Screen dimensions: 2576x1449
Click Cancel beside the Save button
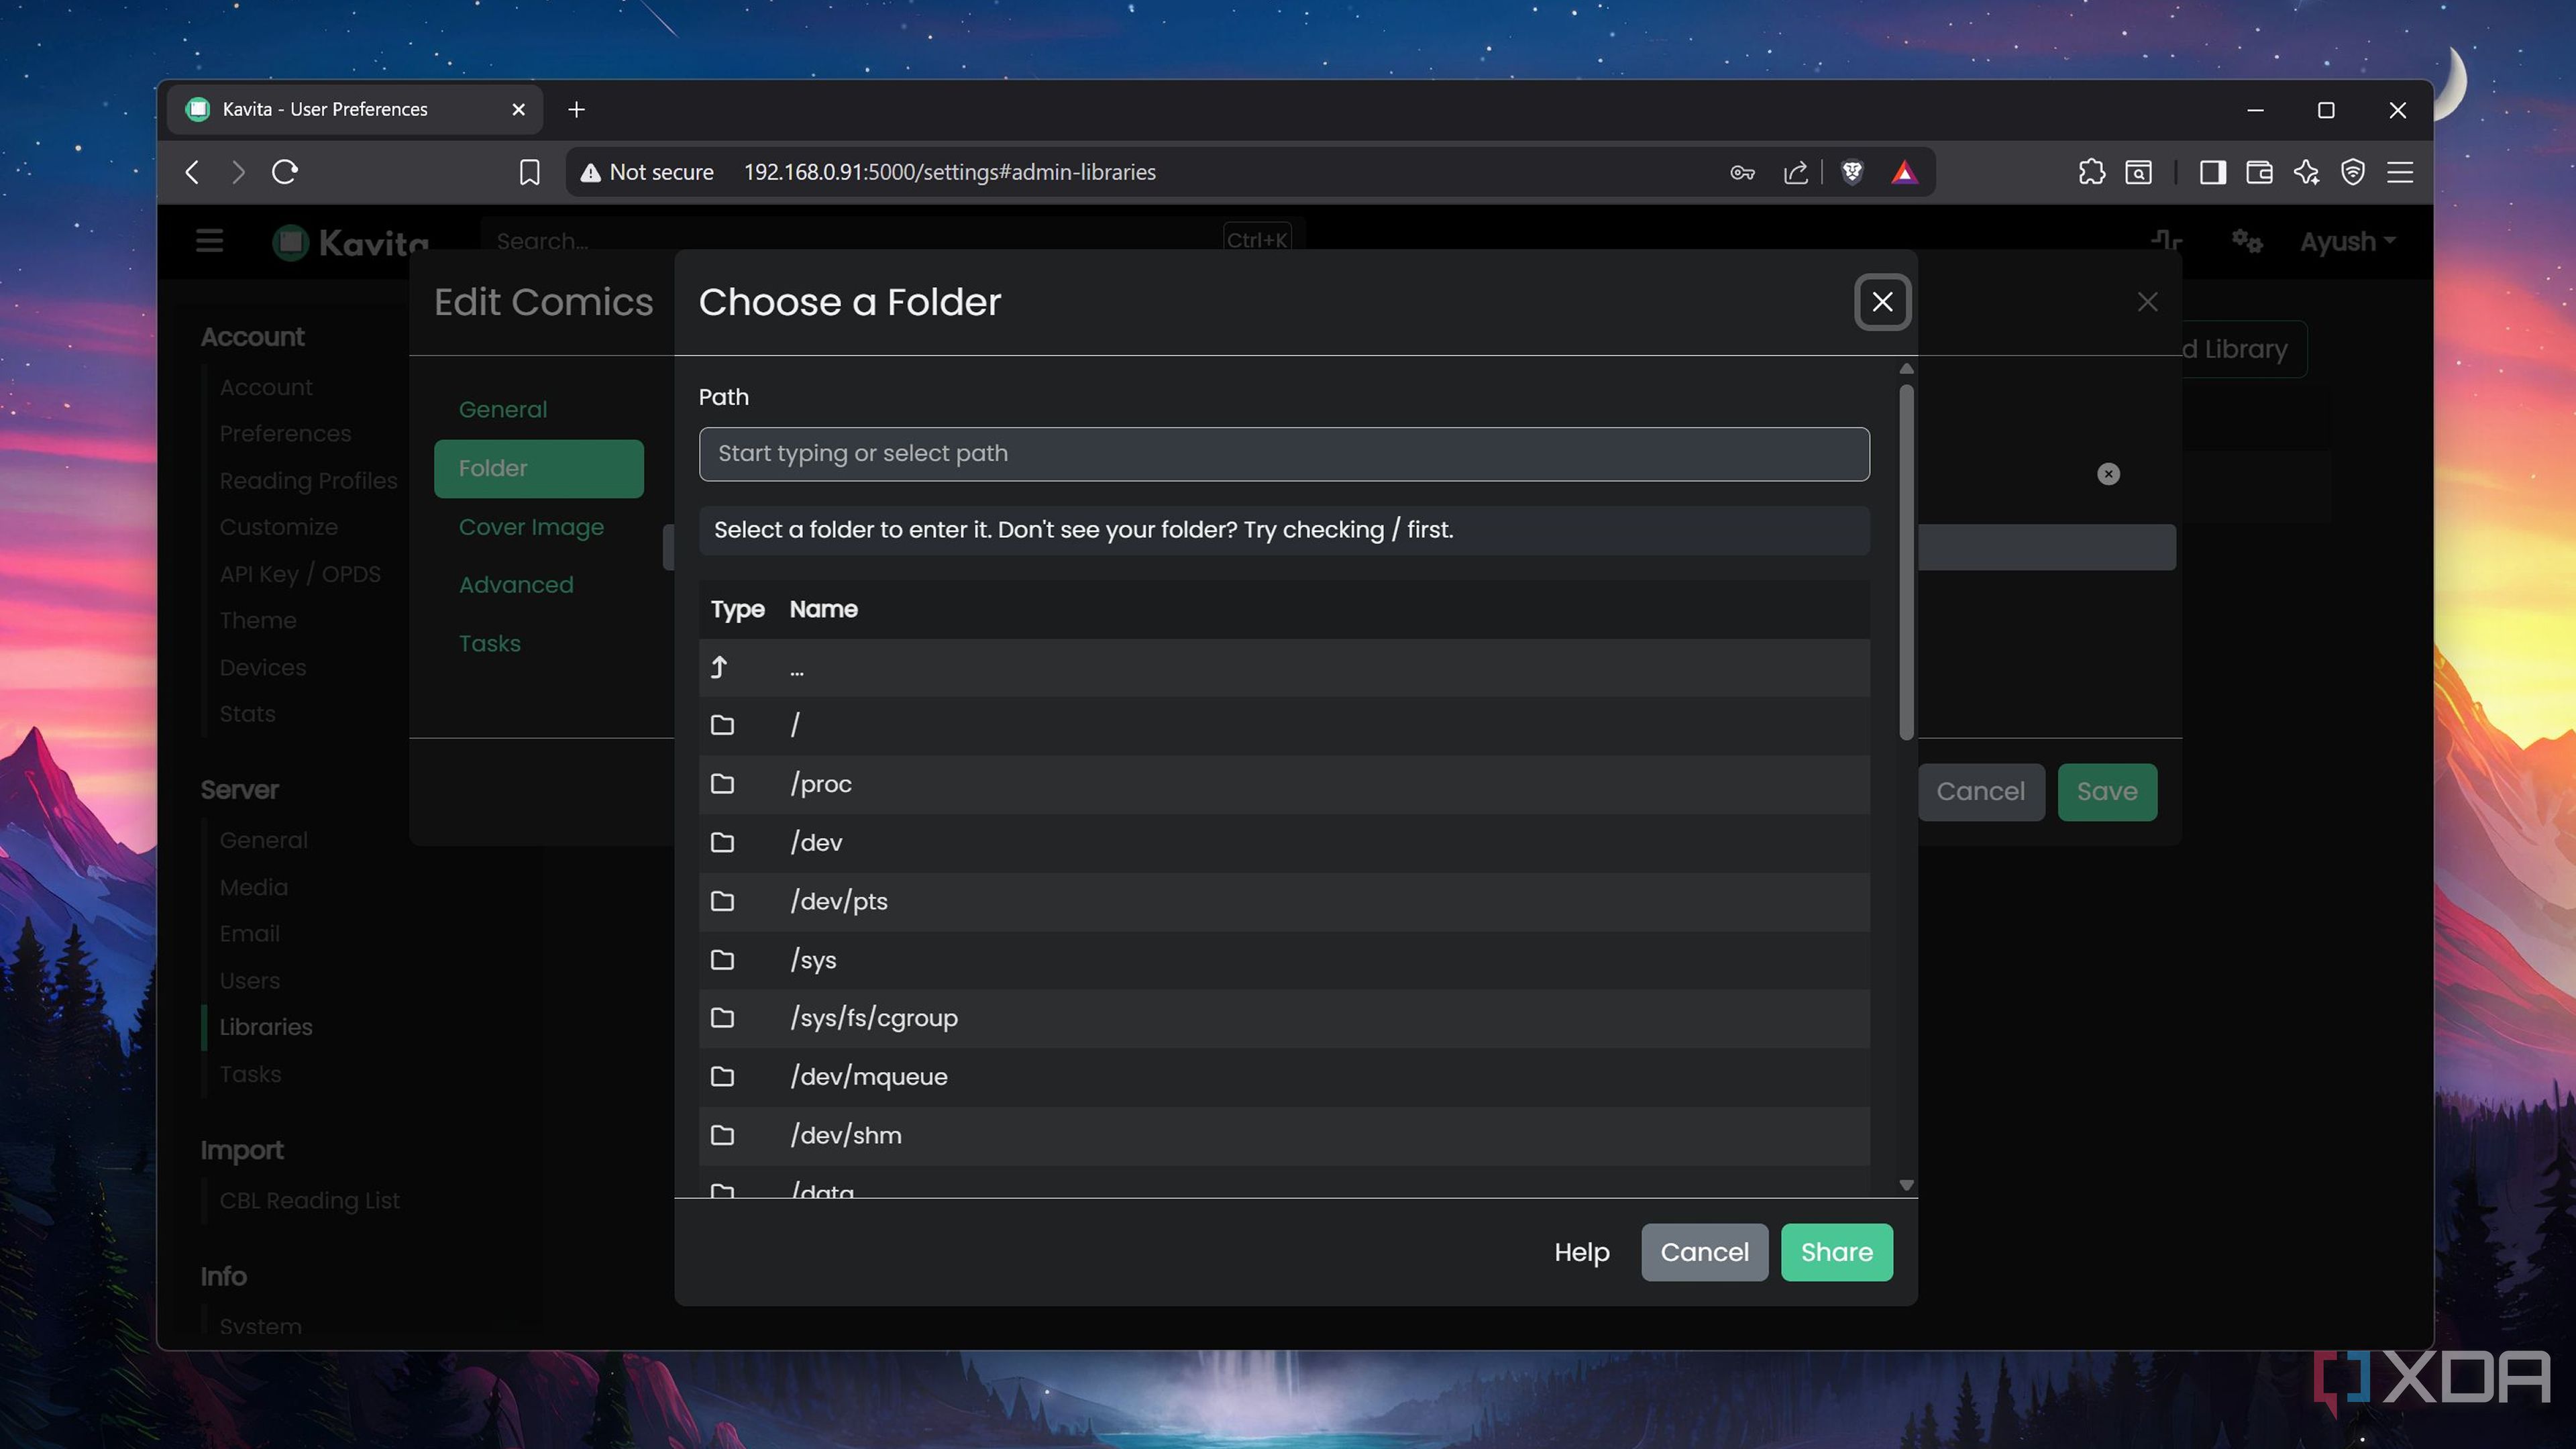tap(1980, 792)
